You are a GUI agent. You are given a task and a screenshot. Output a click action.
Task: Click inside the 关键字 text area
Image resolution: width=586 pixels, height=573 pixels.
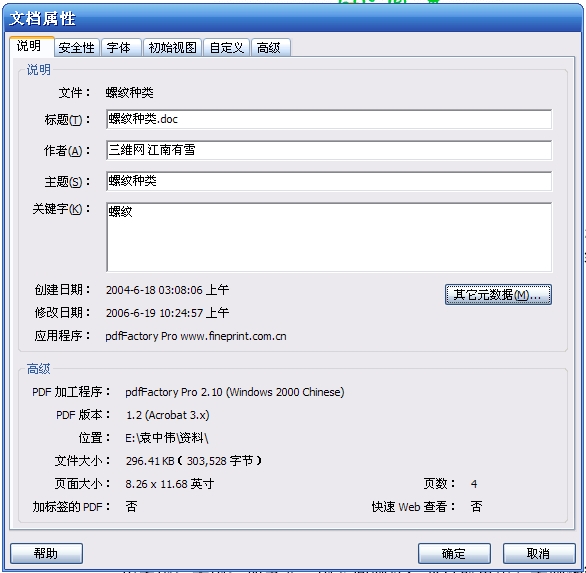pyautogui.click(x=329, y=237)
